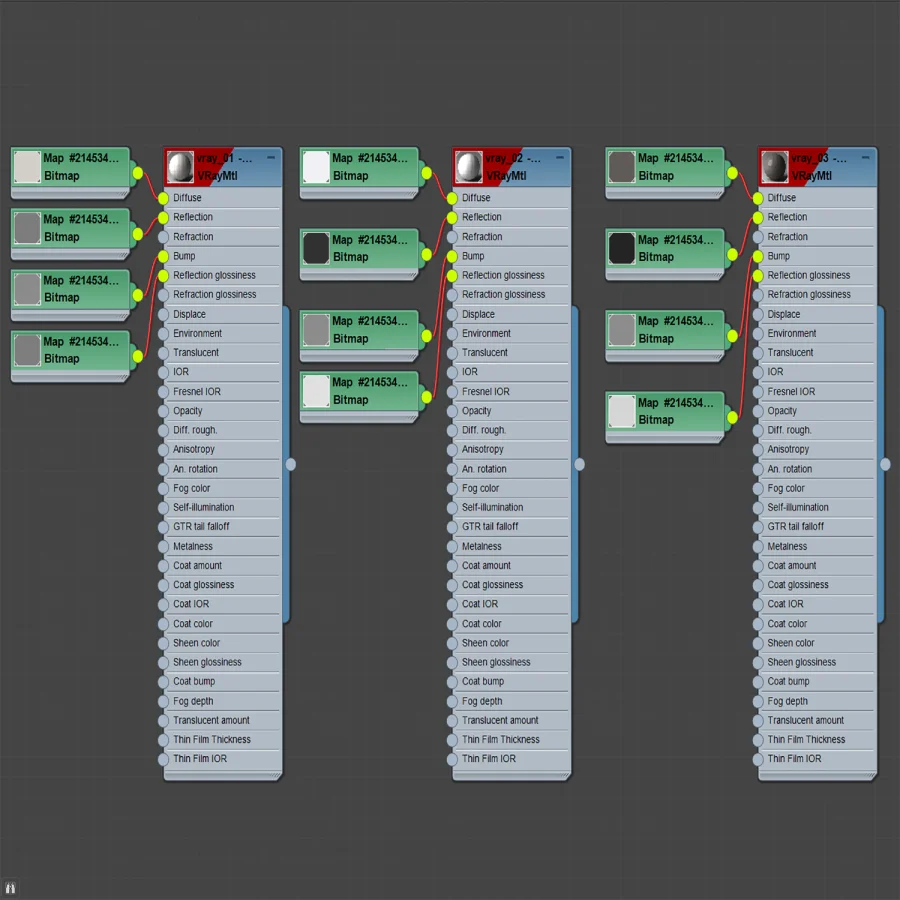Image resolution: width=900 pixels, height=900 pixels.
Task: Click the Thin Film Thickness socket on vray_03
Action: coord(758,740)
